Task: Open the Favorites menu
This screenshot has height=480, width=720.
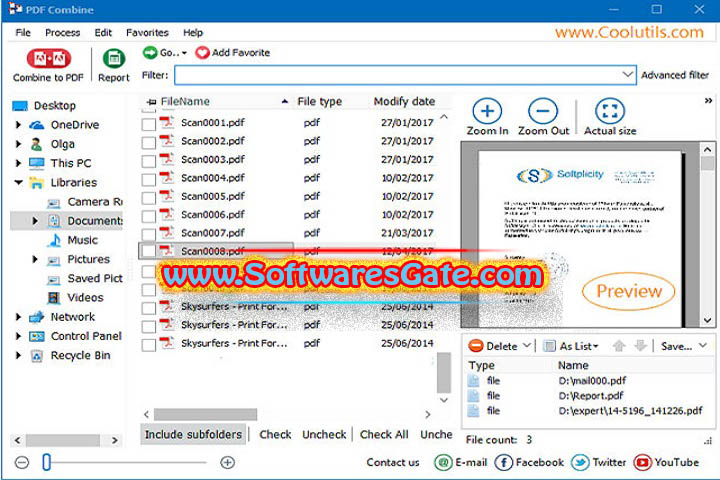Action: tap(147, 33)
